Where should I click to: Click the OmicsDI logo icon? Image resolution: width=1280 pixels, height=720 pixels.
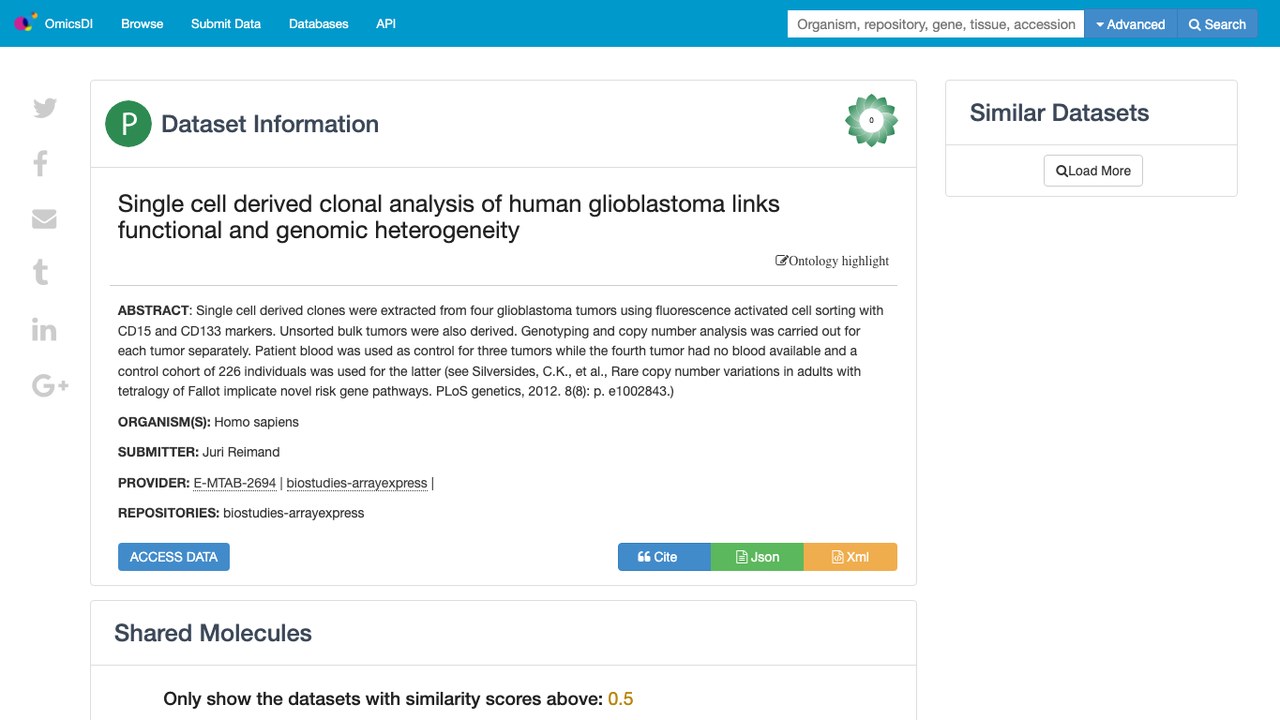click(25, 23)
